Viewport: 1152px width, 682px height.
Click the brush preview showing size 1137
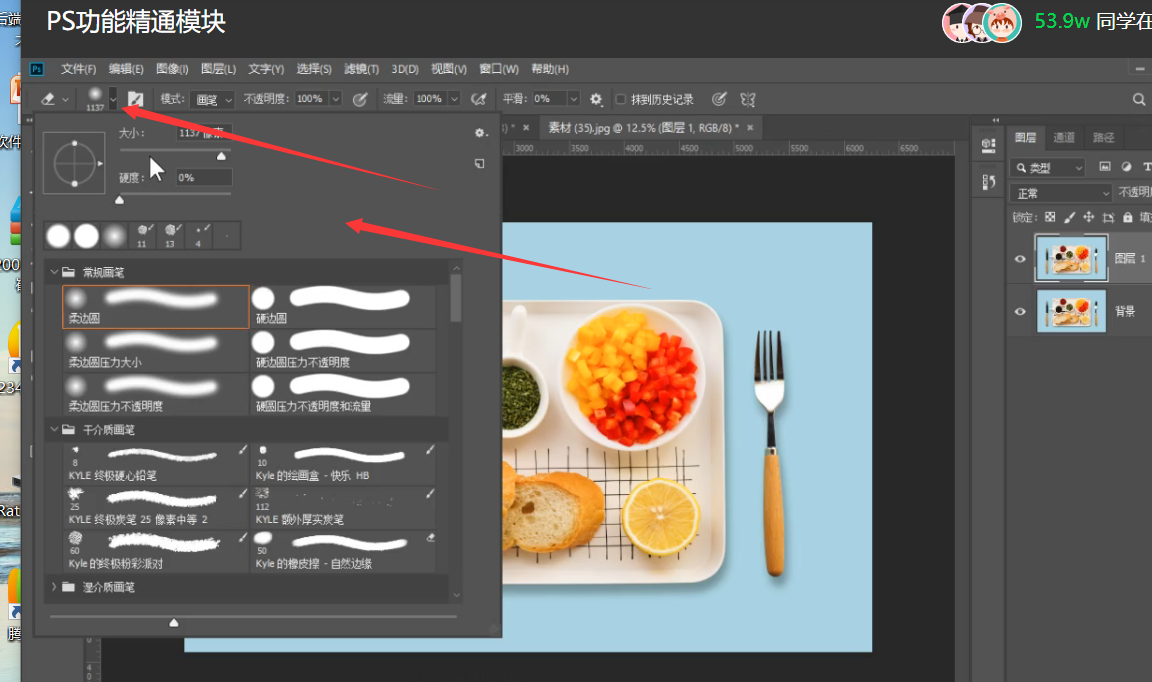95,98
